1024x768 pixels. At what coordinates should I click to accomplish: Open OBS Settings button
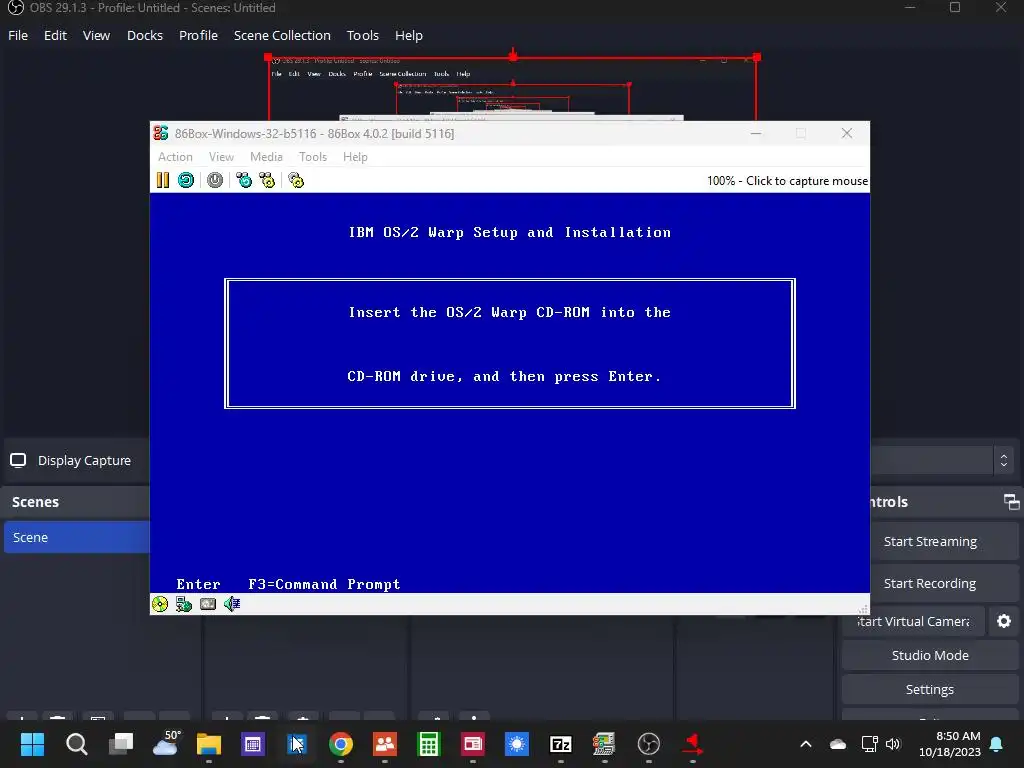[x=930, y=689]
